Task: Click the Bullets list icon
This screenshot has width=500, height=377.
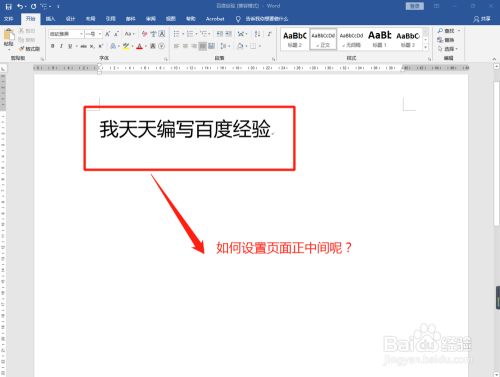Action: tap(177, 34)
